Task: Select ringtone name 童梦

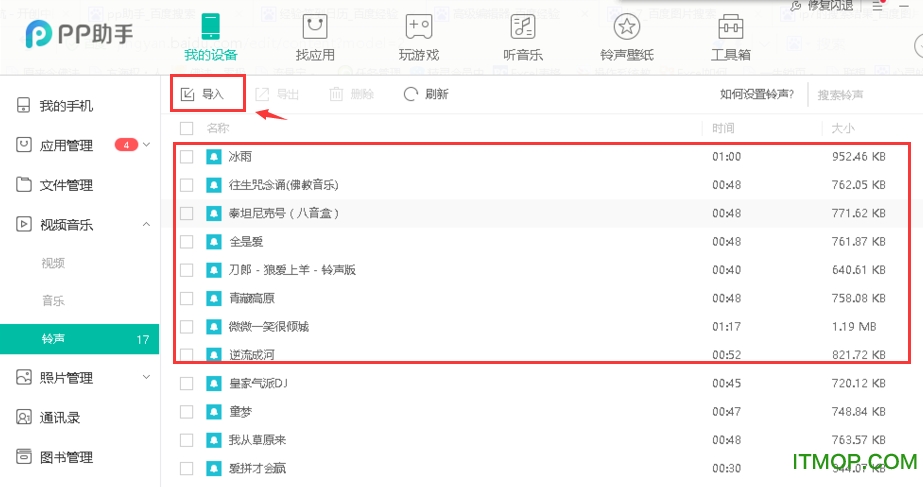Action: (240, 412)
